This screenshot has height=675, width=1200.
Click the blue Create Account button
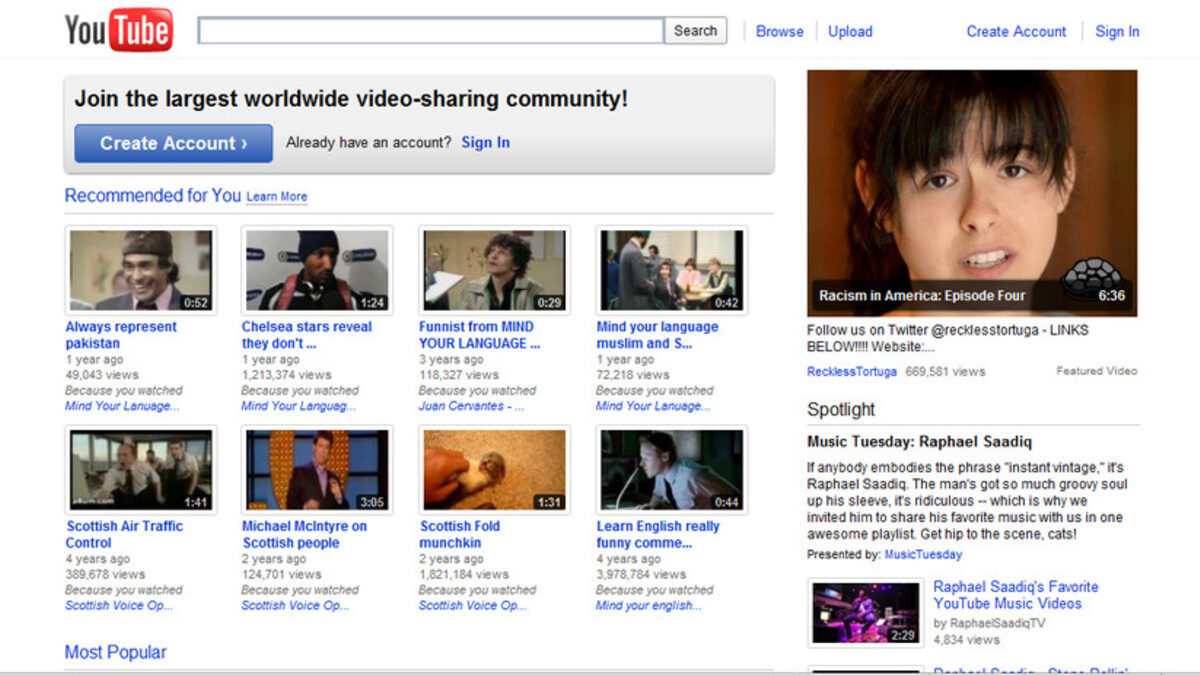pos(173,143)
